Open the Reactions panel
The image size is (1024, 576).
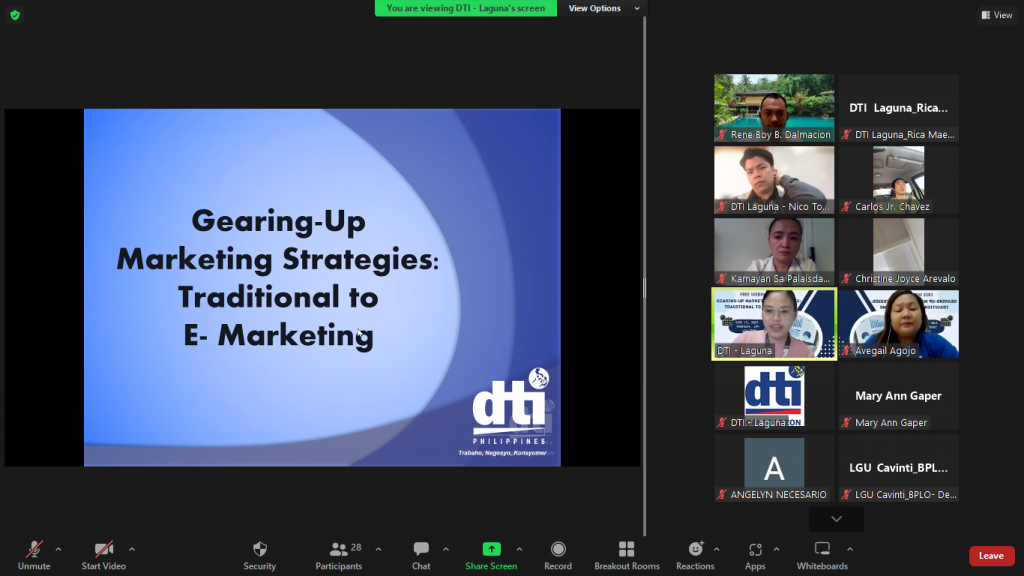696,554
